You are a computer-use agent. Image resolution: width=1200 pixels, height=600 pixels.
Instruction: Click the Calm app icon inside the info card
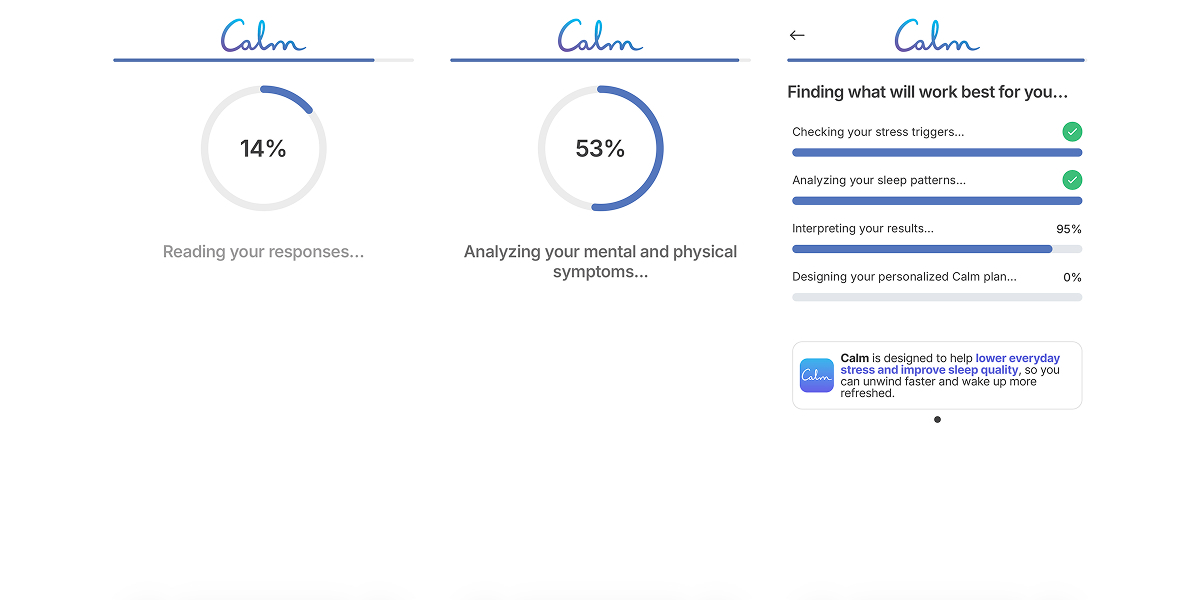(816, 375)
